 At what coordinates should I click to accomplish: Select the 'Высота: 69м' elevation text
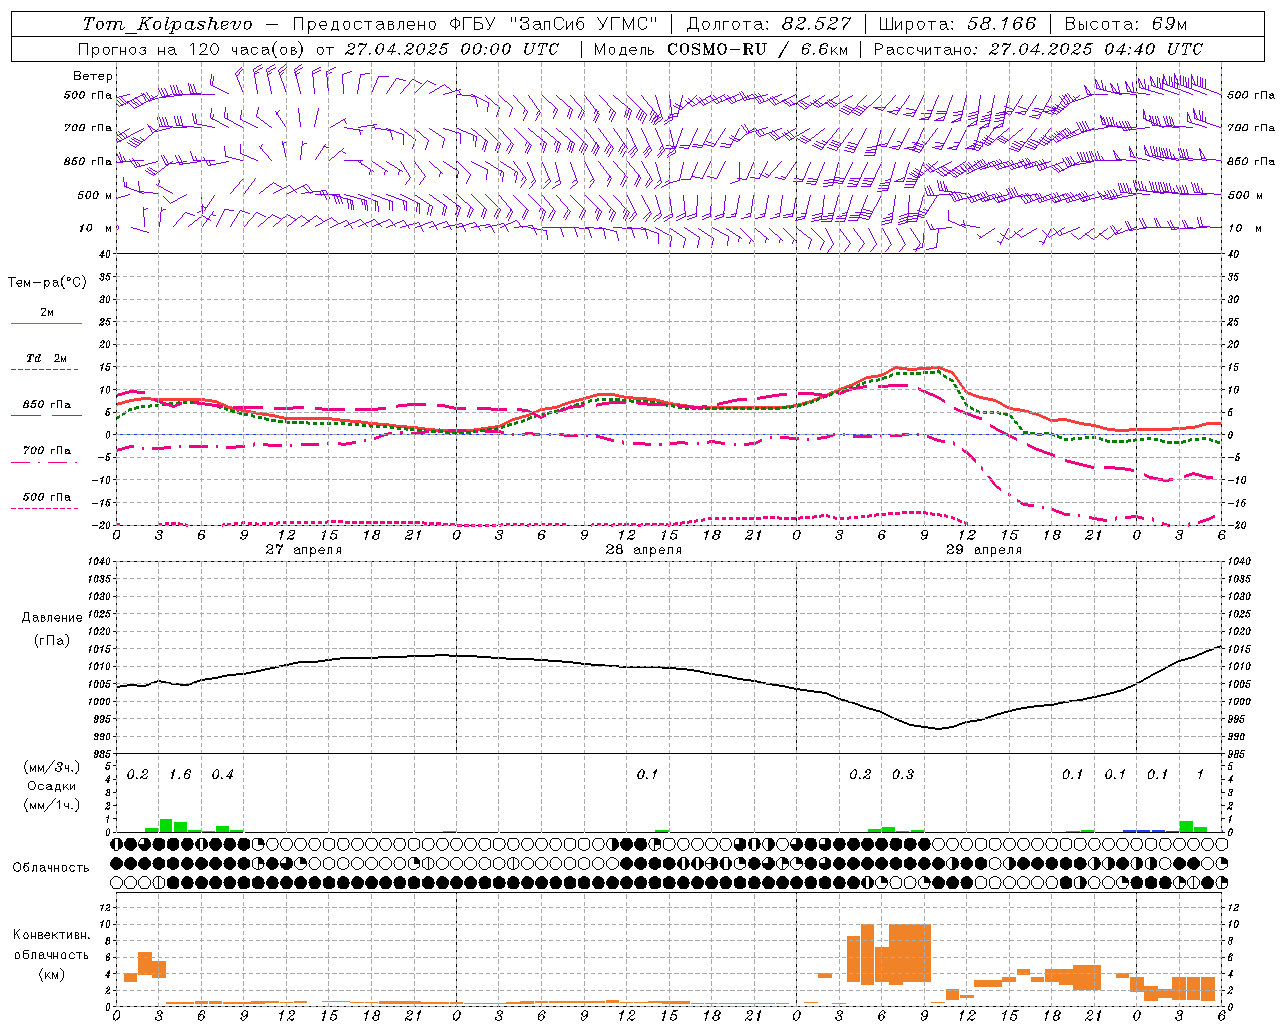(1126, 24)
